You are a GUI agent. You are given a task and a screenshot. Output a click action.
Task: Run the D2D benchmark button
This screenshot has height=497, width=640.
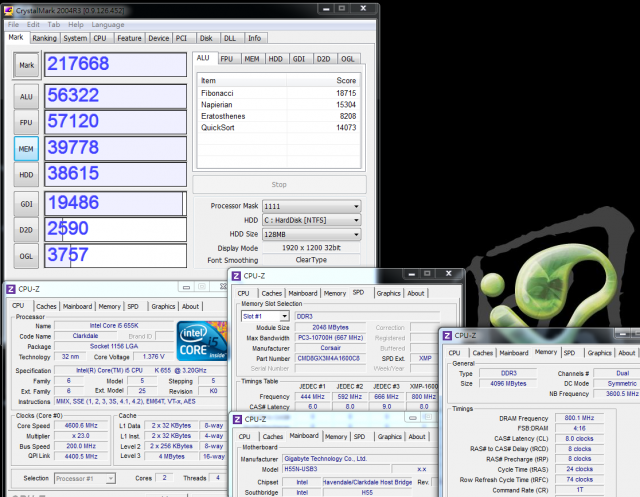point(26,230)
